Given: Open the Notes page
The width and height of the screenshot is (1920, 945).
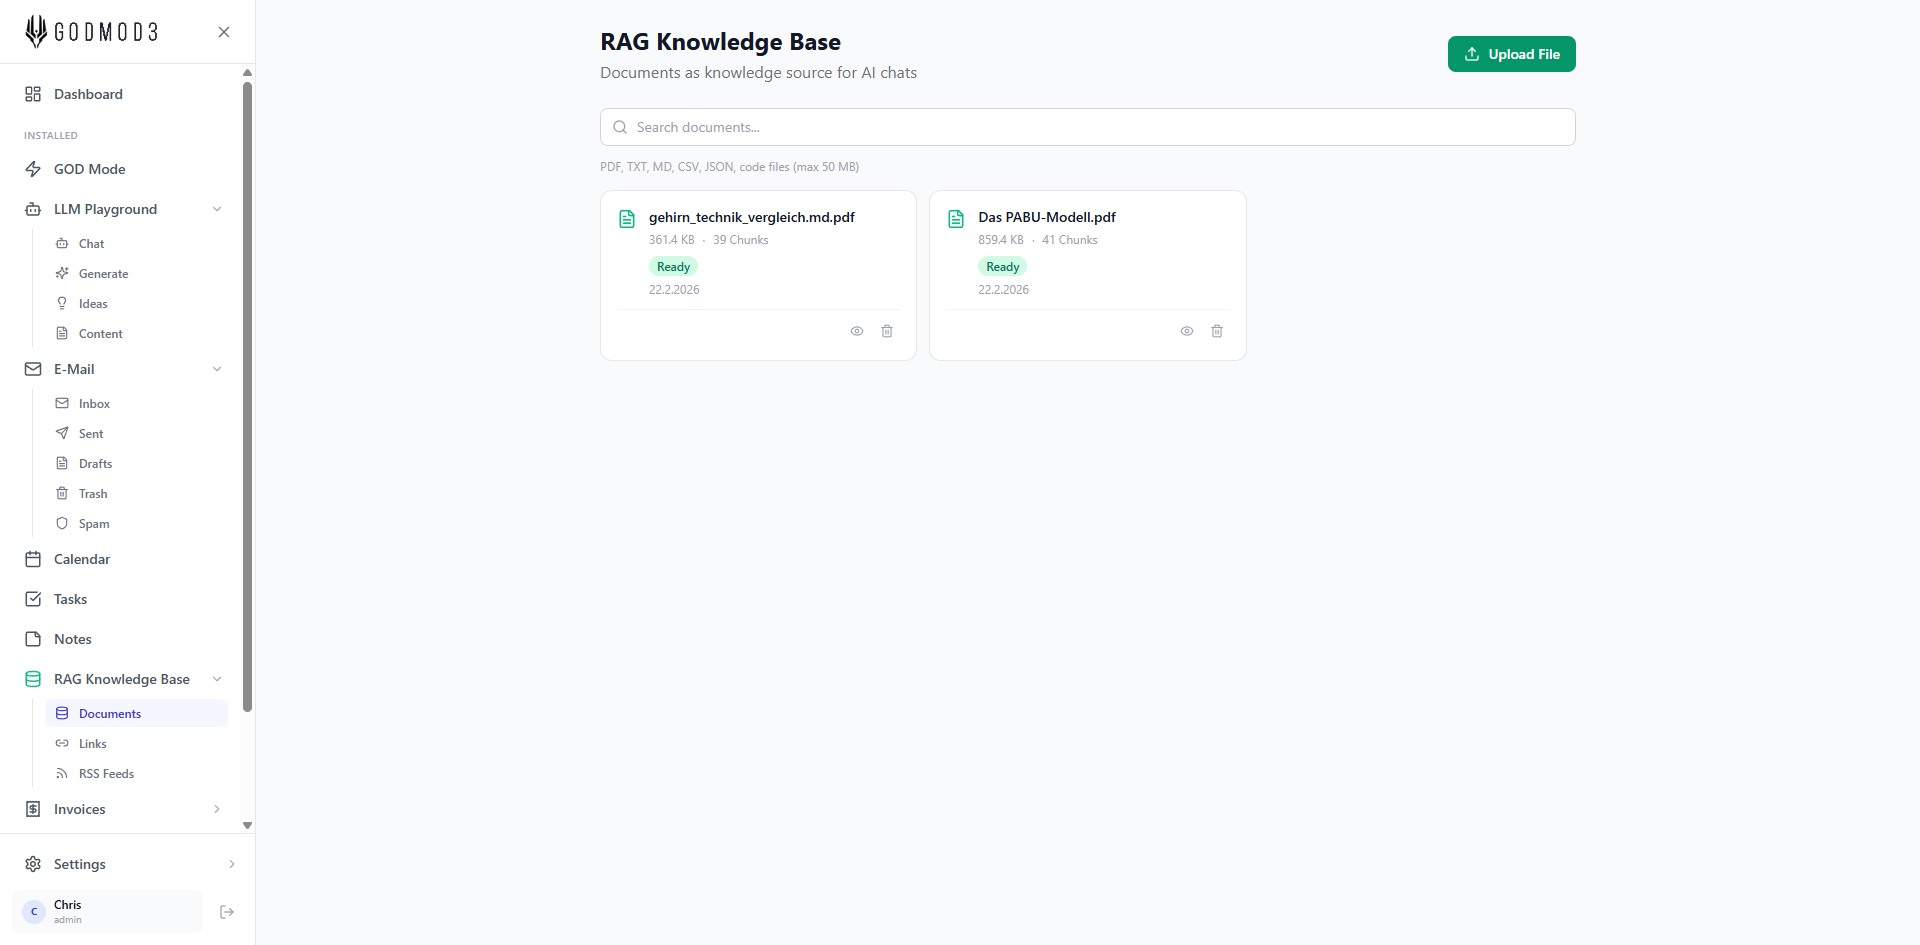Looking at the screenshot, I should coord(73,639).
